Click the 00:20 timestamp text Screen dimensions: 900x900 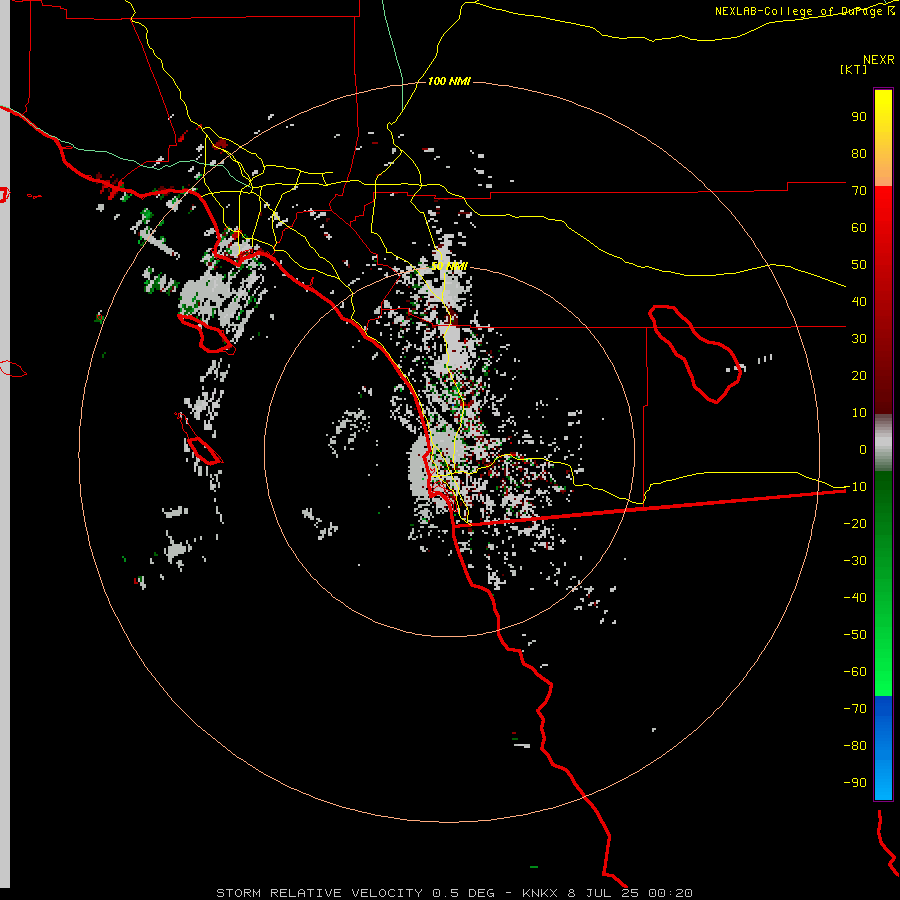[x=670, y=893]
